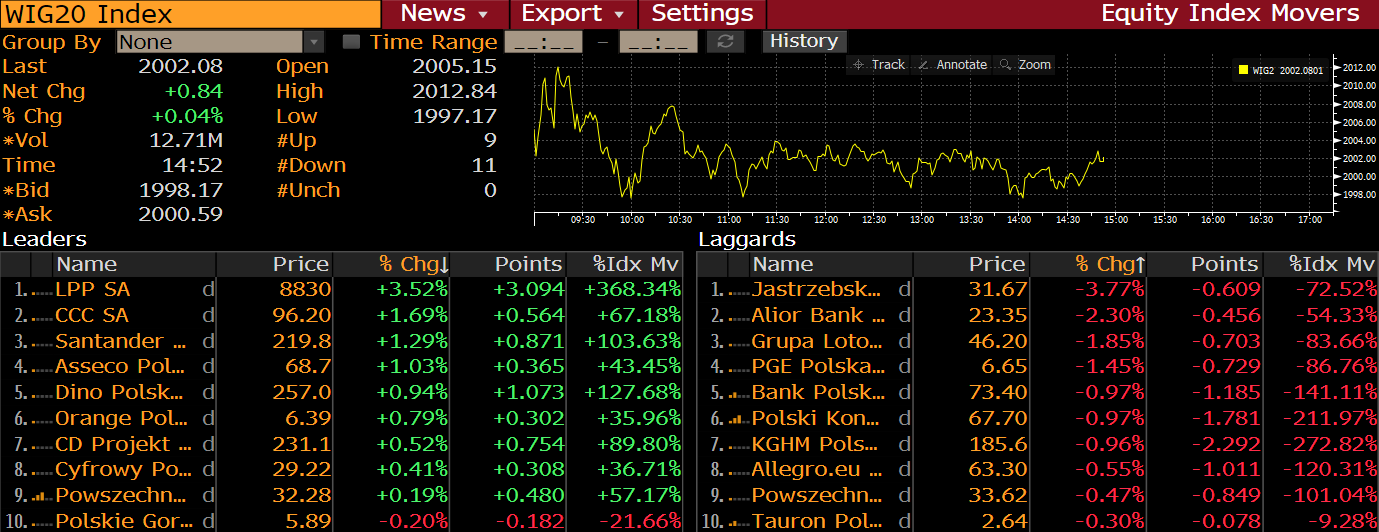1379x532 pixels.
Task: Click the mini chart icon beside Tauron Pol…
Action: (x=738, y=521)
